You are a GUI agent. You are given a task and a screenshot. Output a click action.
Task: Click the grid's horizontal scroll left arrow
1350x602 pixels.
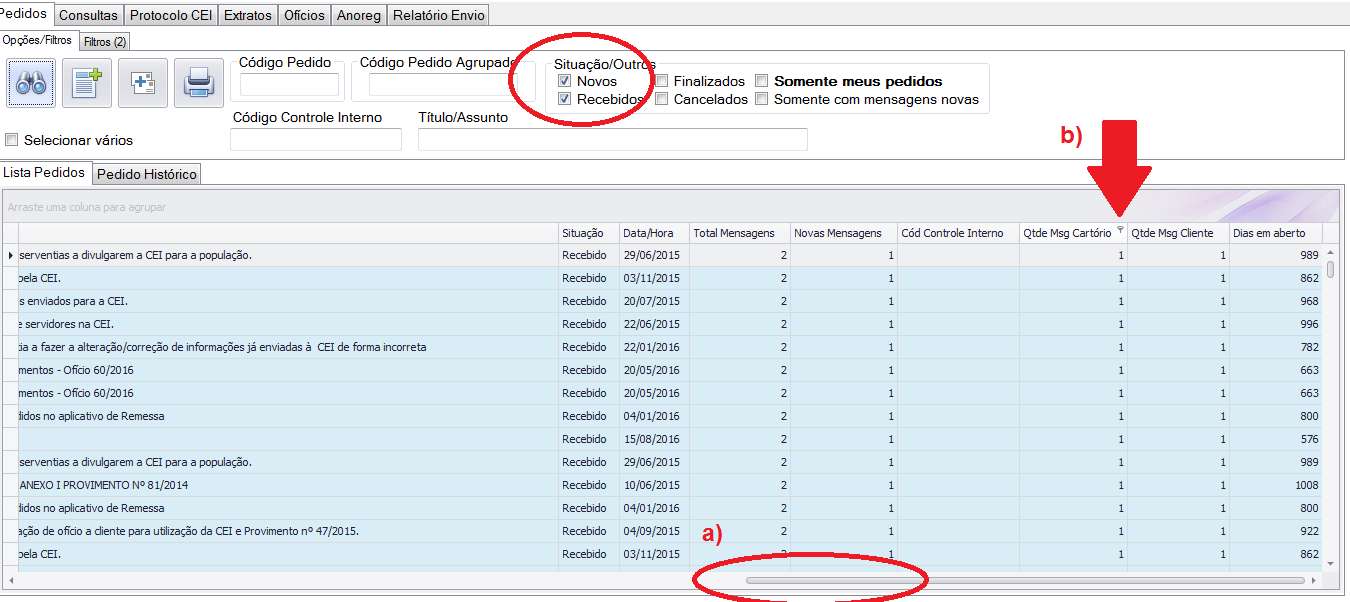point(10,579)
